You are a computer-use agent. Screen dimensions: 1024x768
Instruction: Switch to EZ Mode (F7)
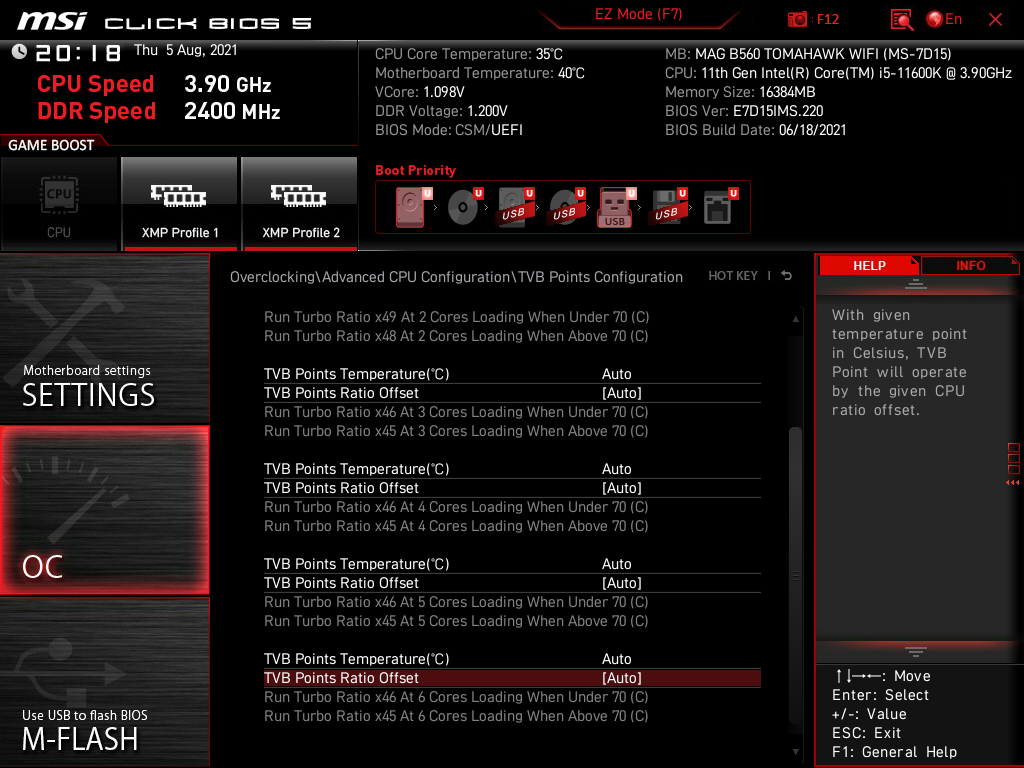[638, 14]
